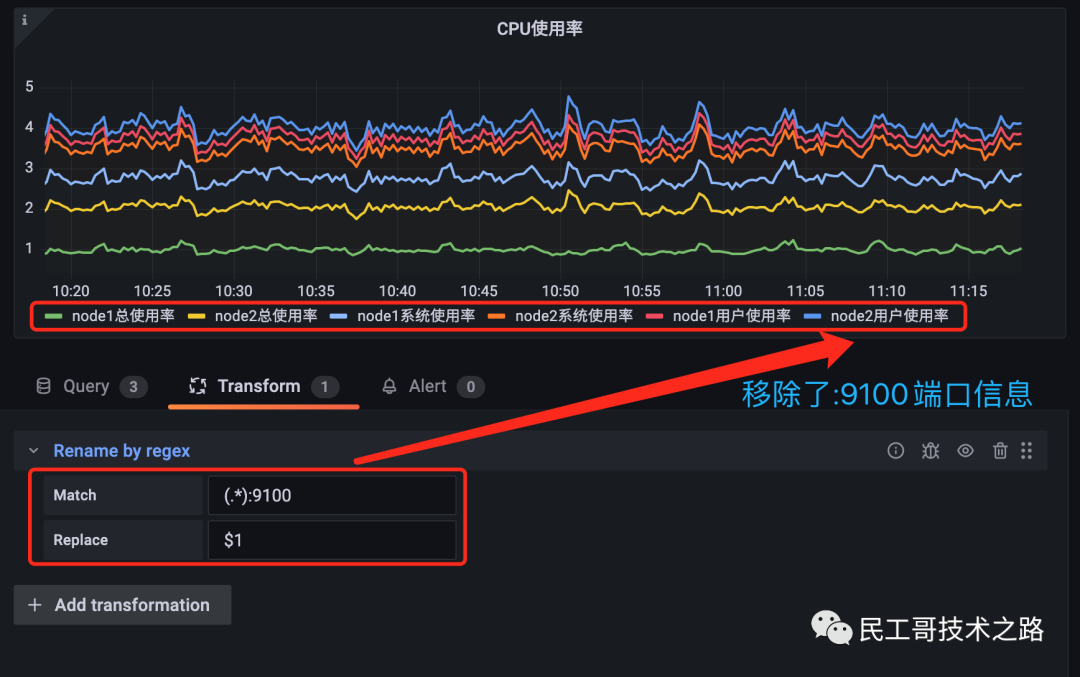Toggle node1系统使用率 legend series

416,316
